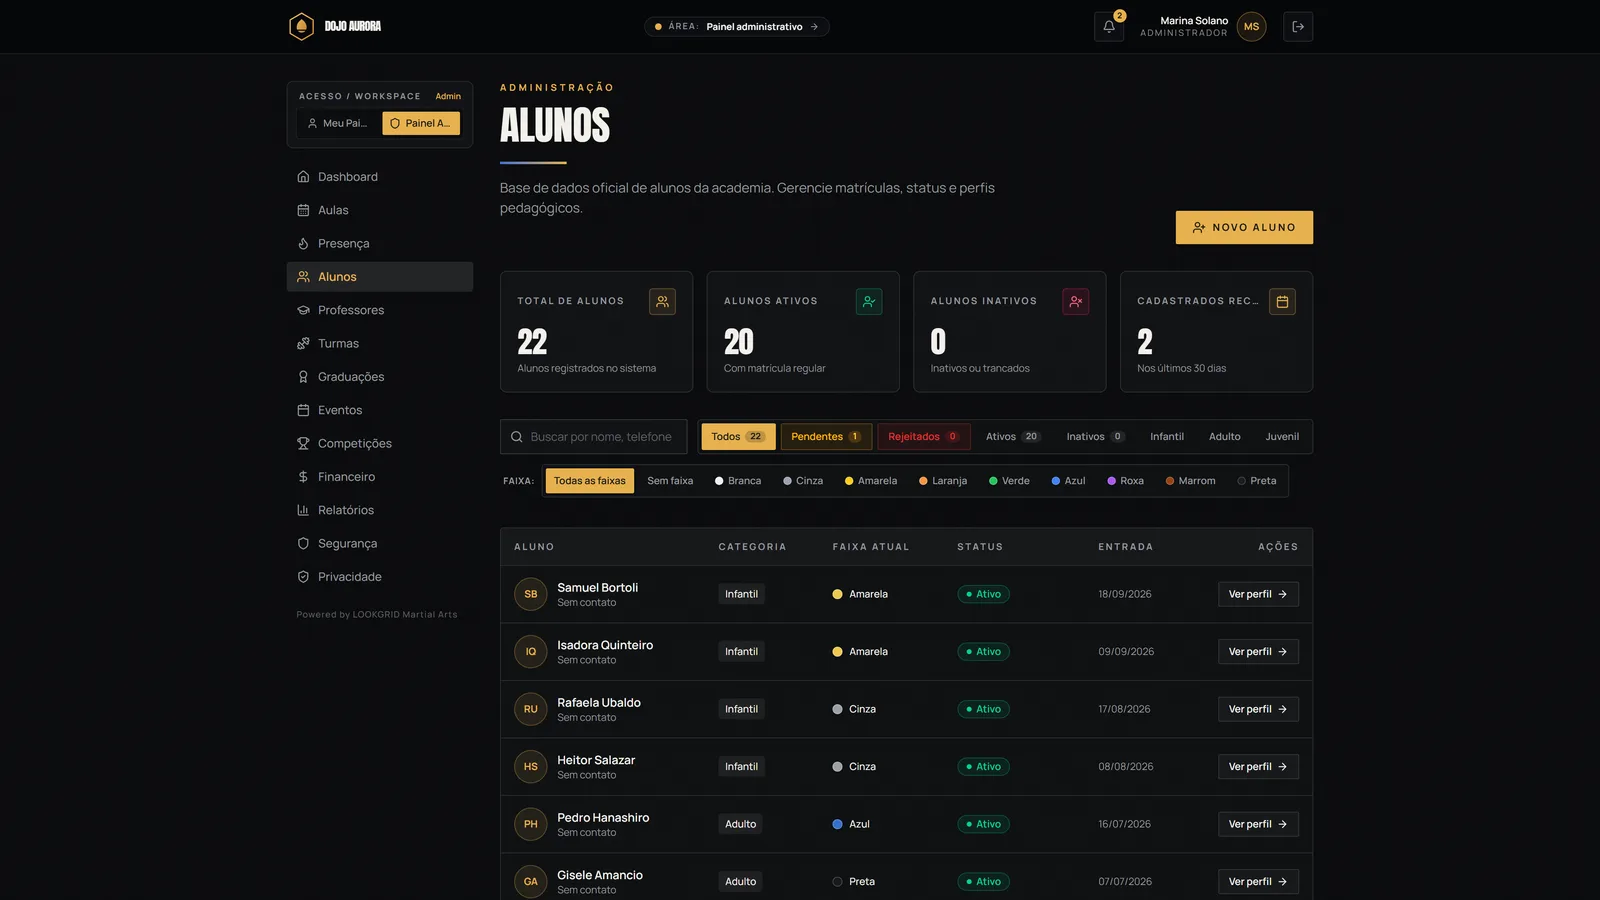Click Isadora Quinteiro's name
Screen dimensions: 1600x900
(x=605, y=645)
